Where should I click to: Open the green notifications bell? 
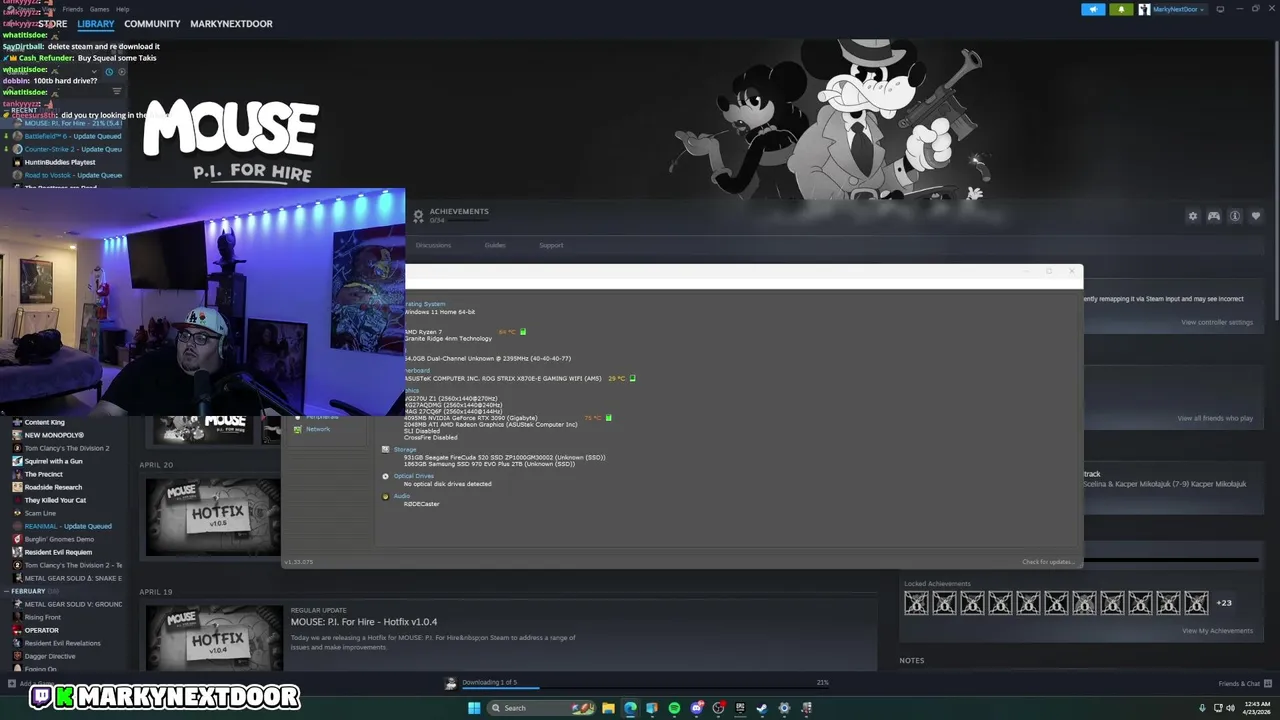tap(1120, 9)
